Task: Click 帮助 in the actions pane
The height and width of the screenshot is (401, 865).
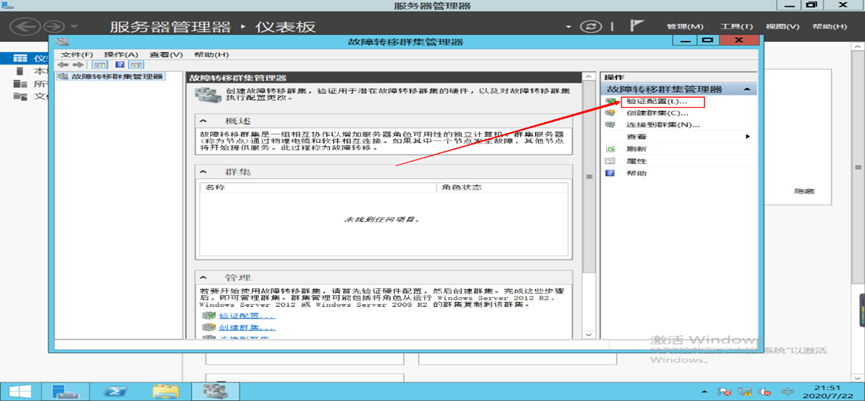Action: point(637,173)
